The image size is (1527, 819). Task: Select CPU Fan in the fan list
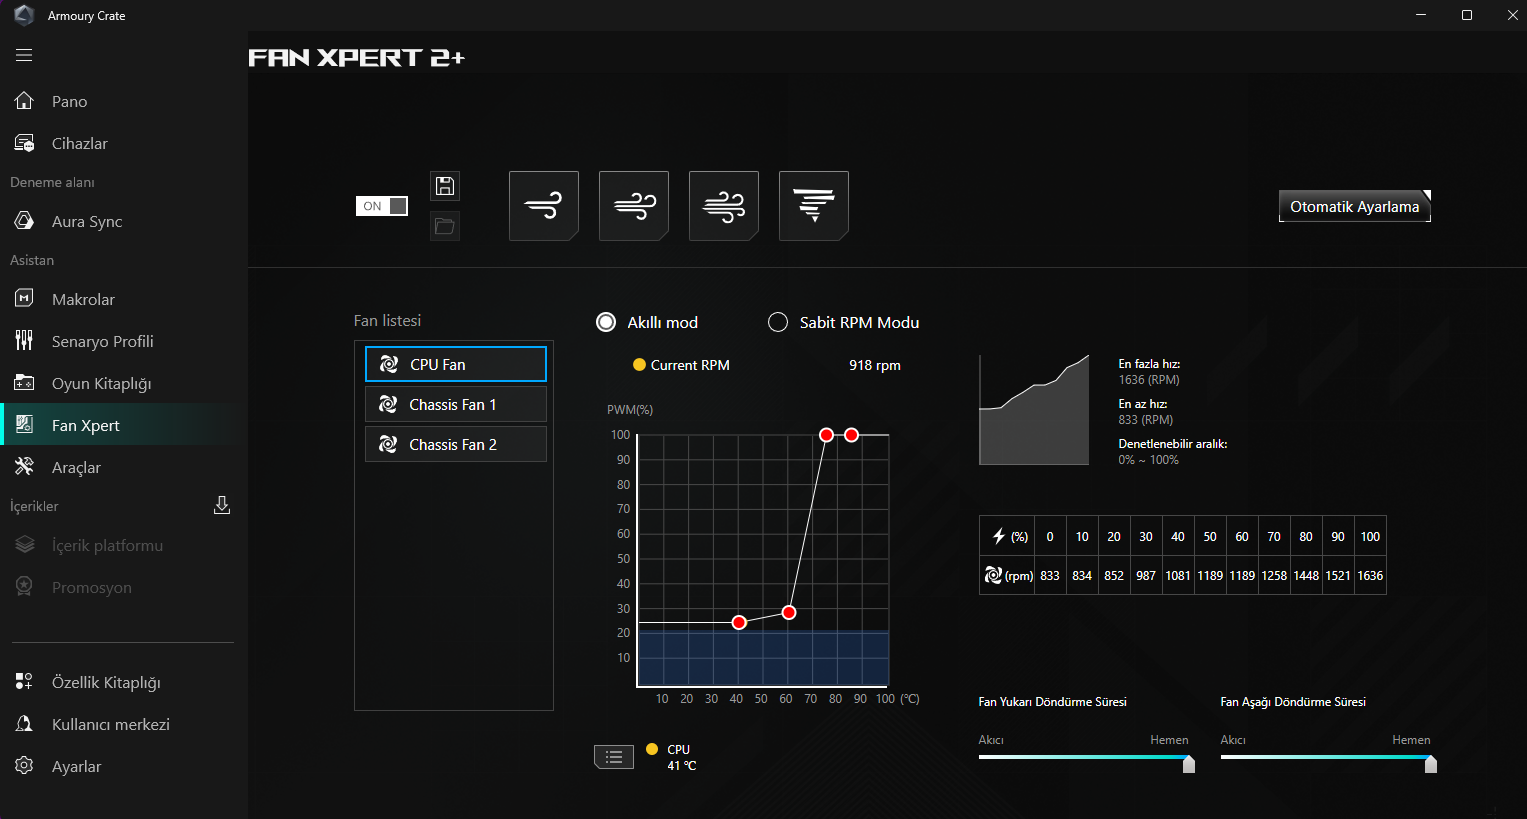tap(456, 364)
